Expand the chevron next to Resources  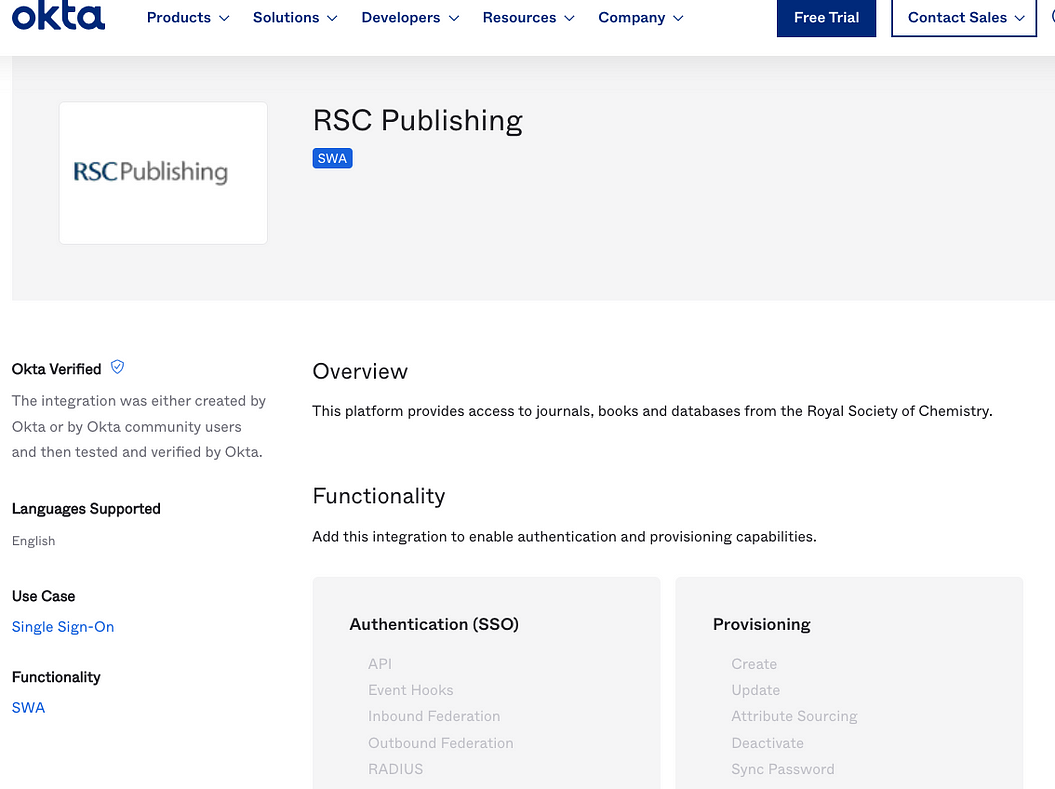coord(570,18)
